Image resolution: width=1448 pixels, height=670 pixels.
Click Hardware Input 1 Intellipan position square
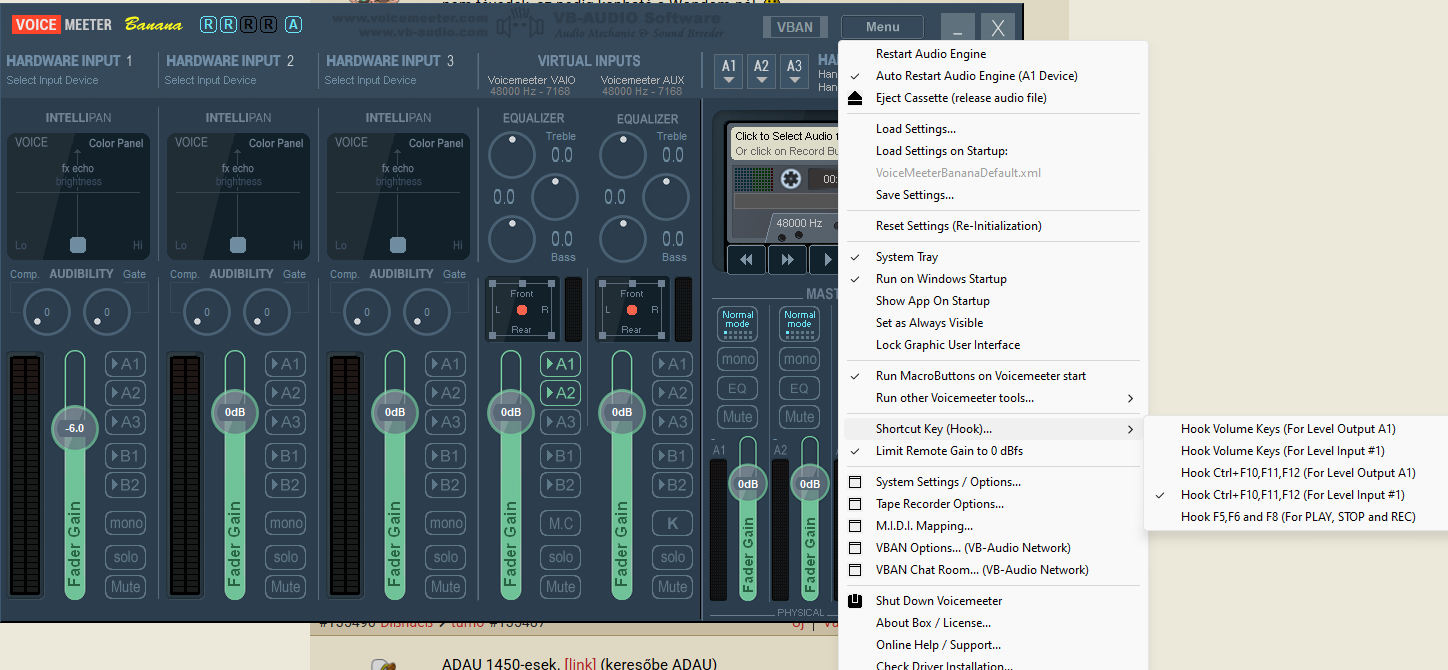point(78,245)
